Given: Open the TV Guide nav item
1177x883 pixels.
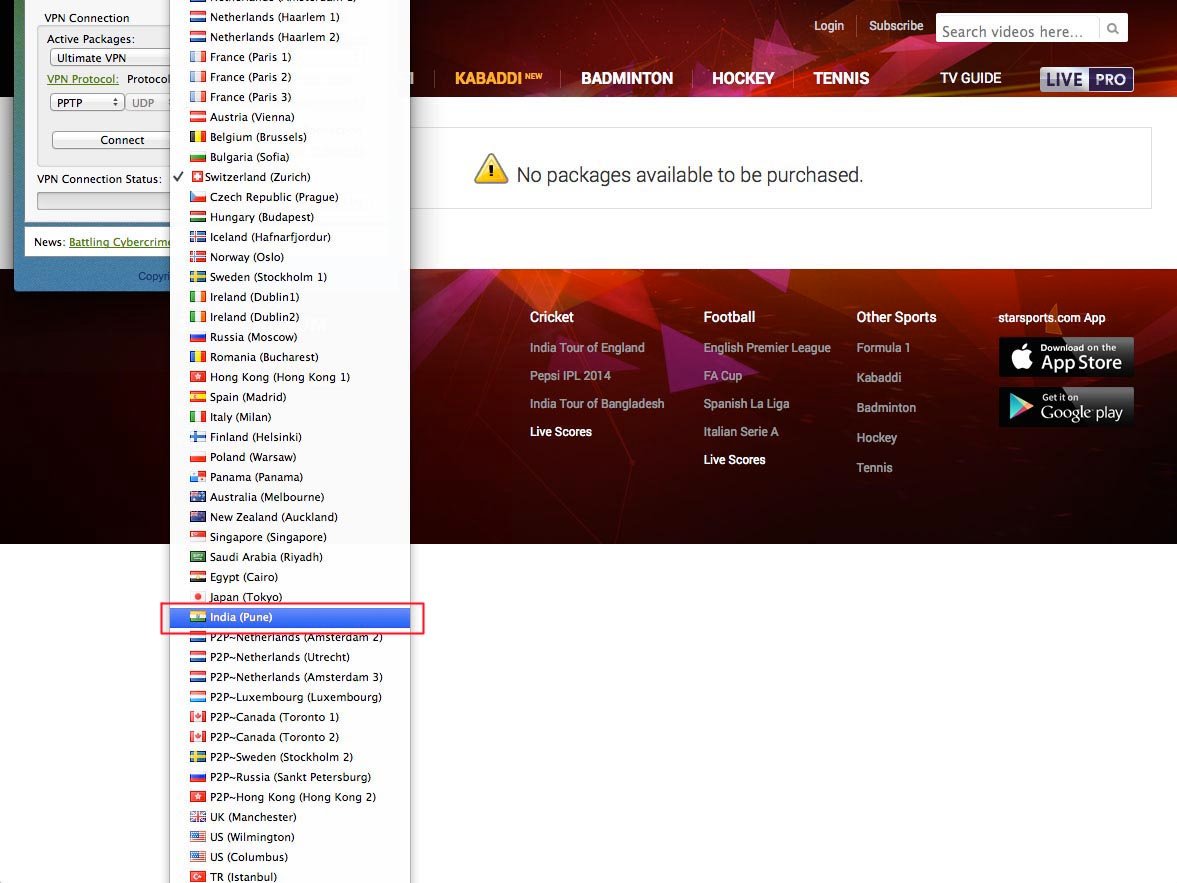Looking at the screenshot, I should (x=970, y=78).
